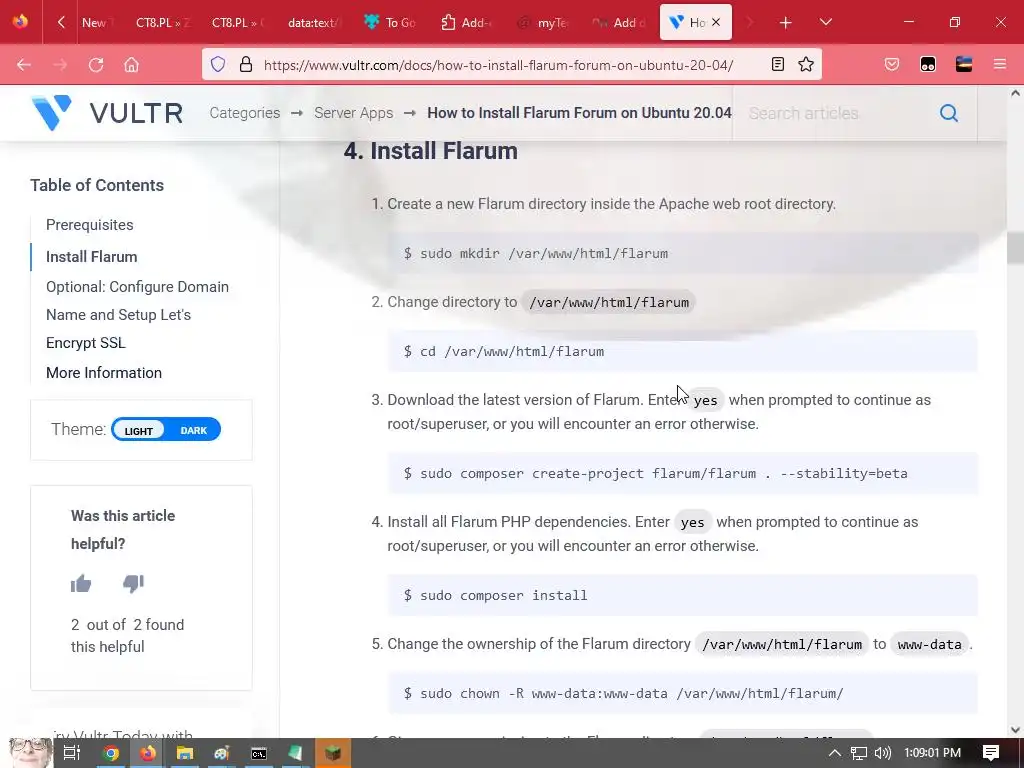Open the dark square face extension icon

(927, 64)
